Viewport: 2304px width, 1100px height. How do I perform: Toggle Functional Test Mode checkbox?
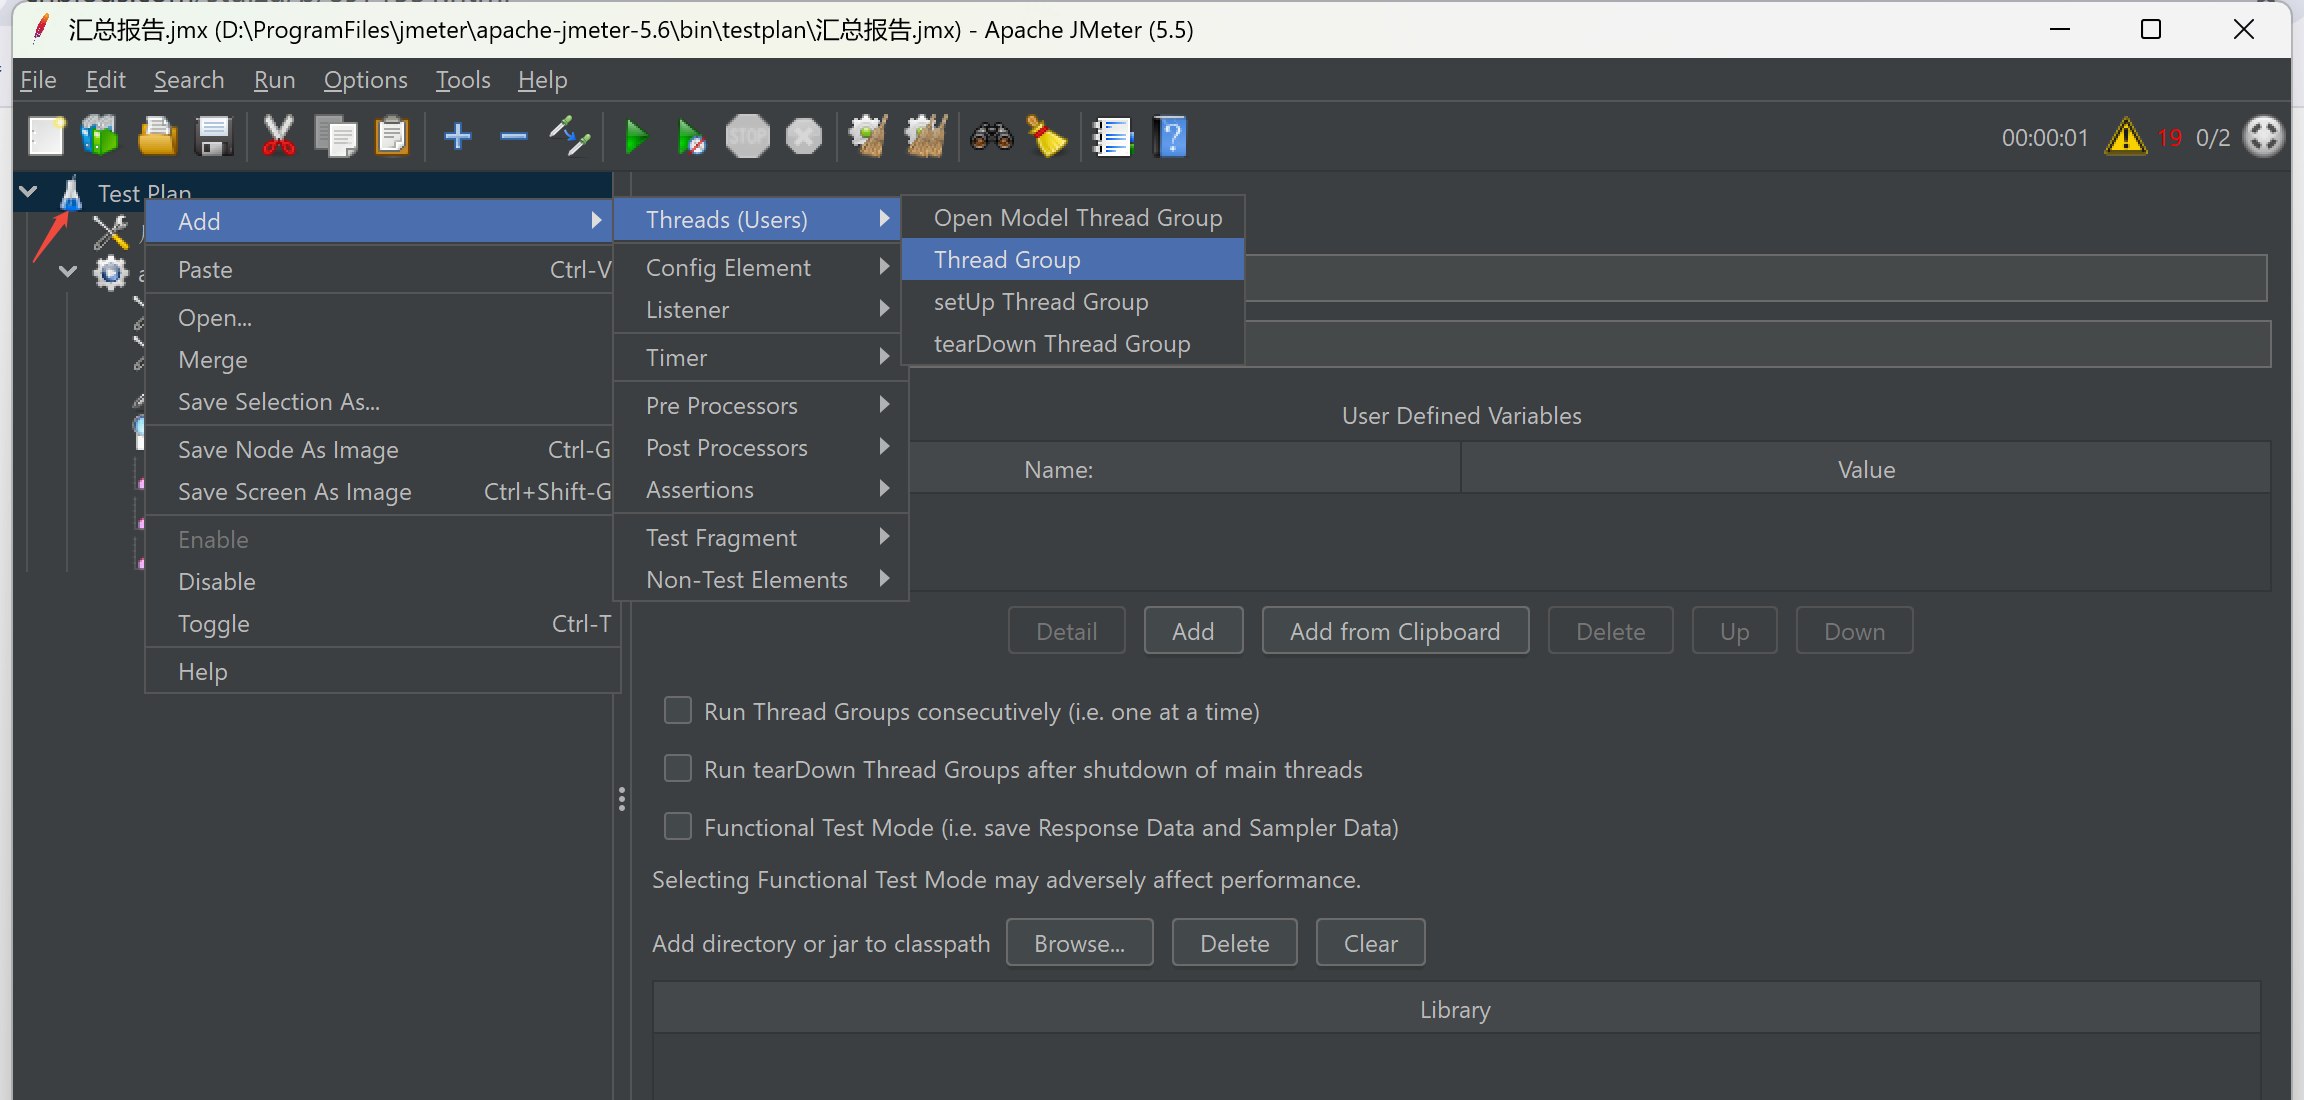[678, 827]
